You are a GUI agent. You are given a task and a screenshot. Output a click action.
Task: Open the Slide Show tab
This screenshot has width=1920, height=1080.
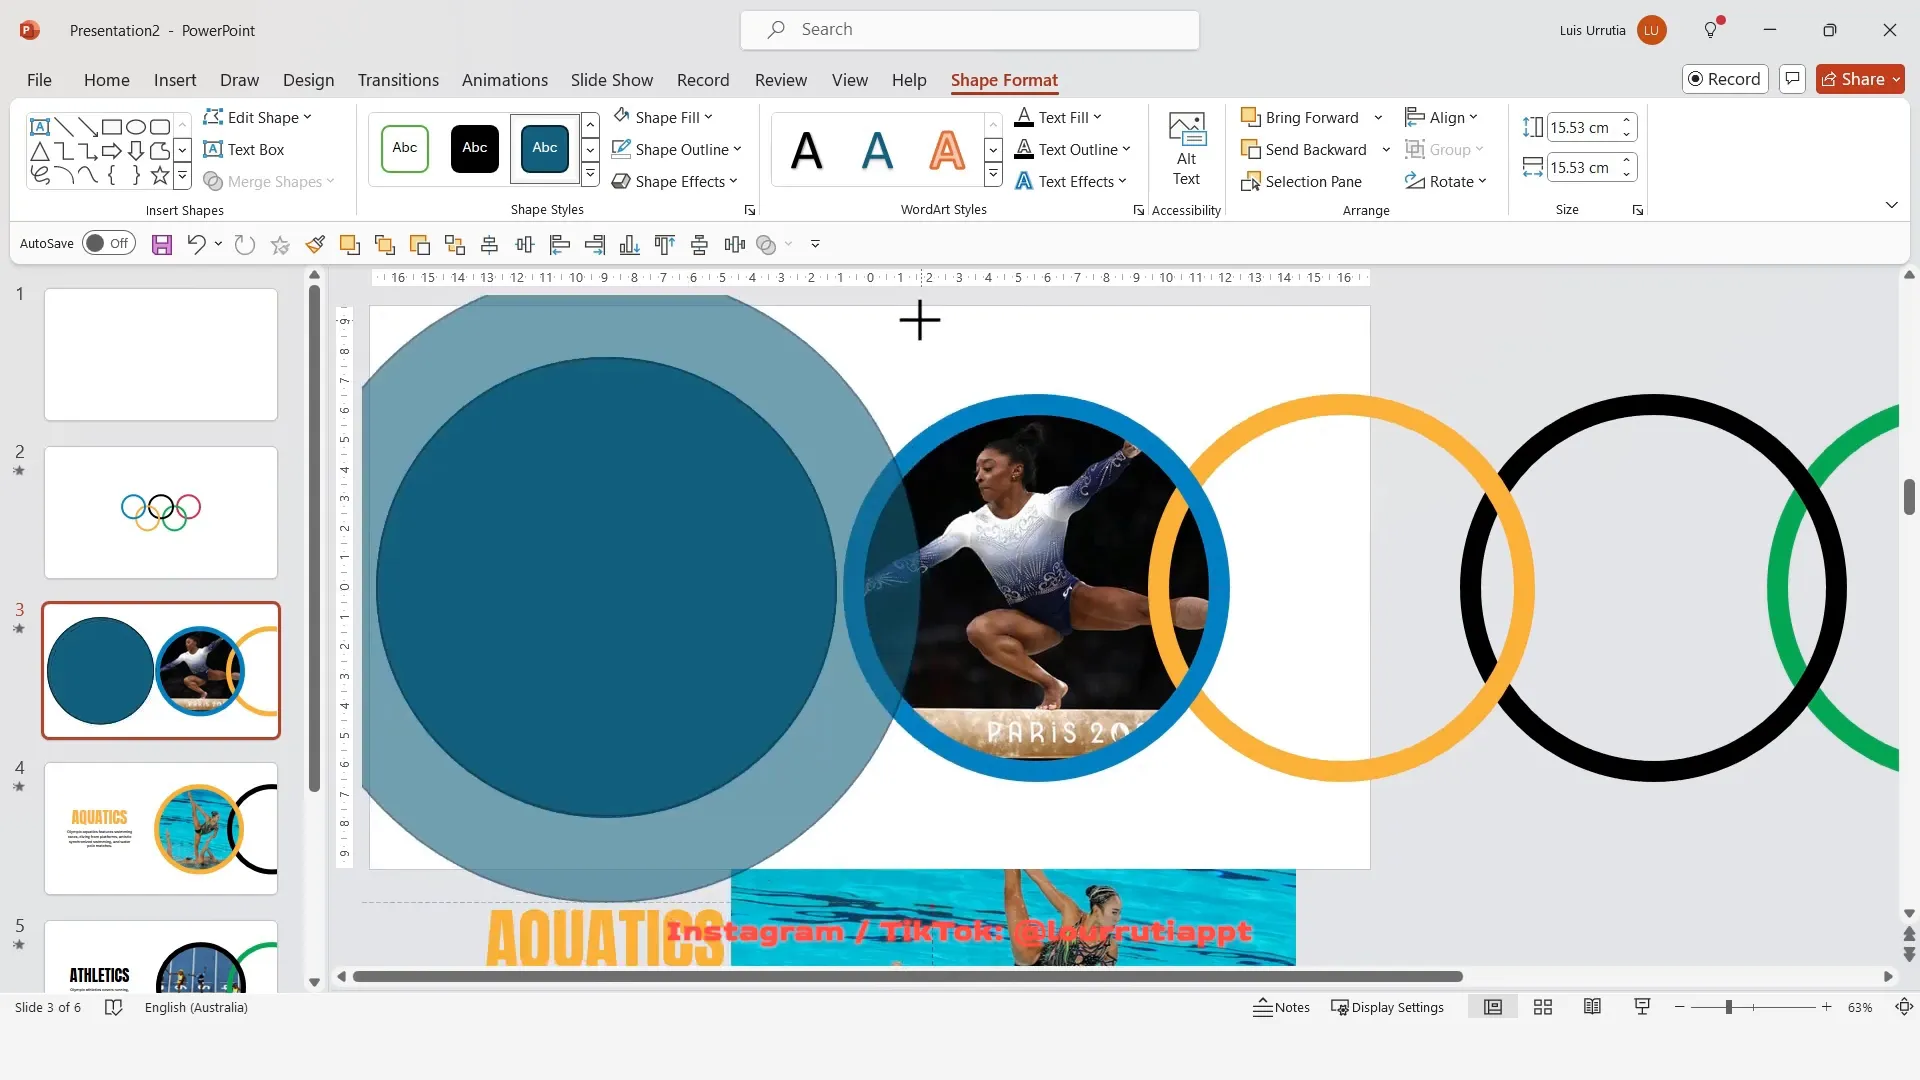[611, 80]
